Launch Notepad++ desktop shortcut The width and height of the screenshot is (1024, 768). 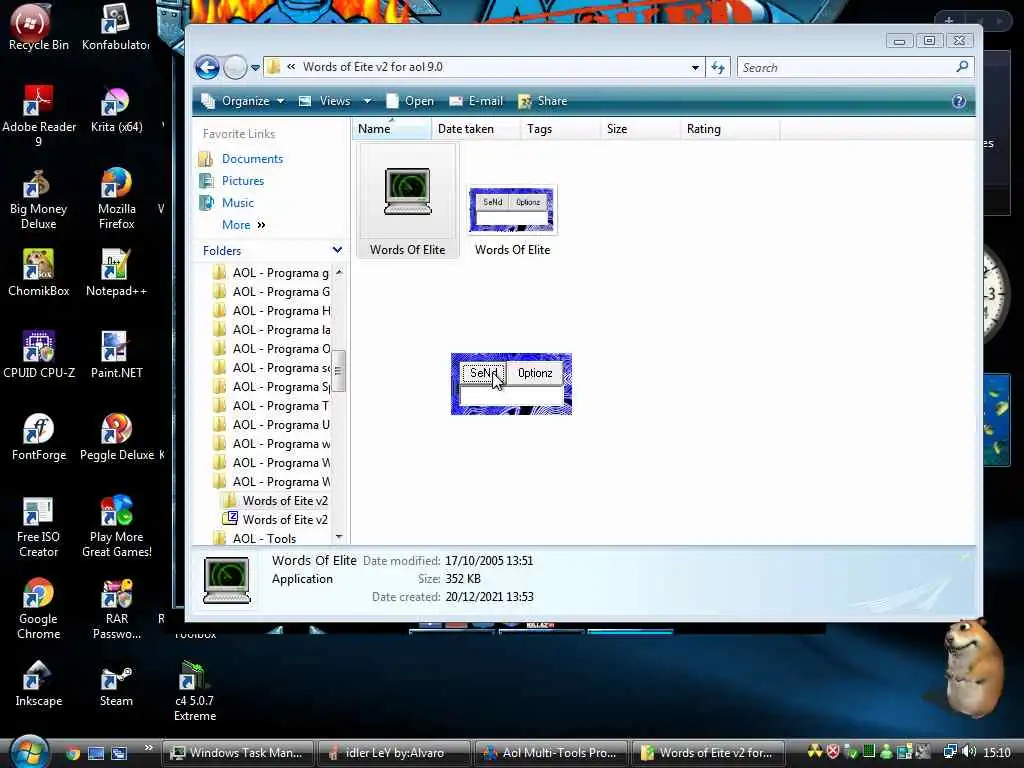116,273
